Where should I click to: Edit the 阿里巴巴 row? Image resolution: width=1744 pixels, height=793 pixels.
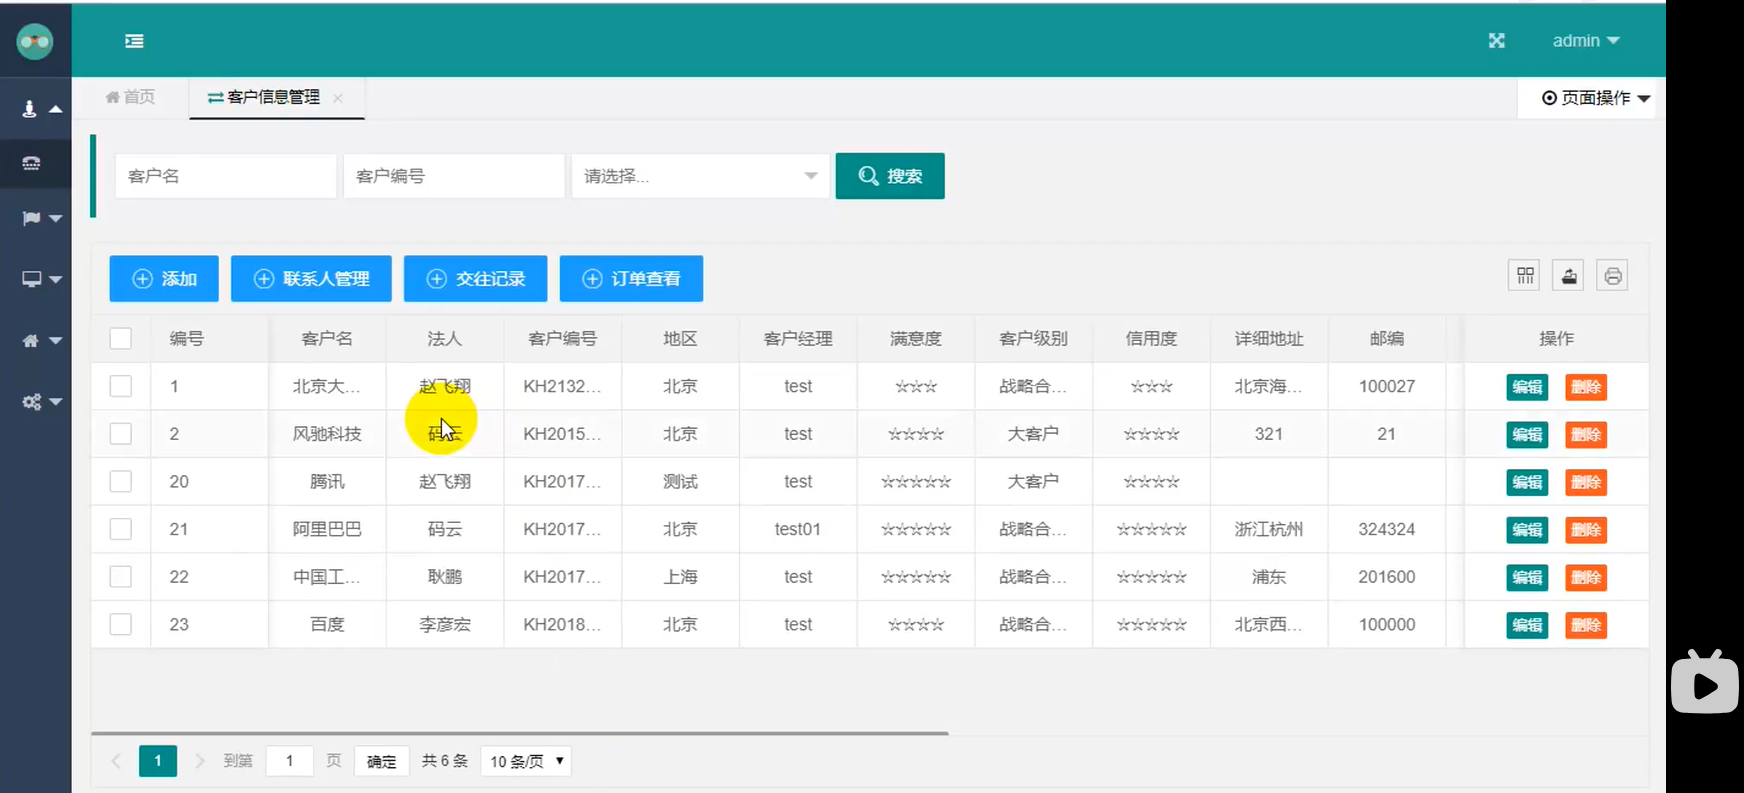tap(1527, 530)
